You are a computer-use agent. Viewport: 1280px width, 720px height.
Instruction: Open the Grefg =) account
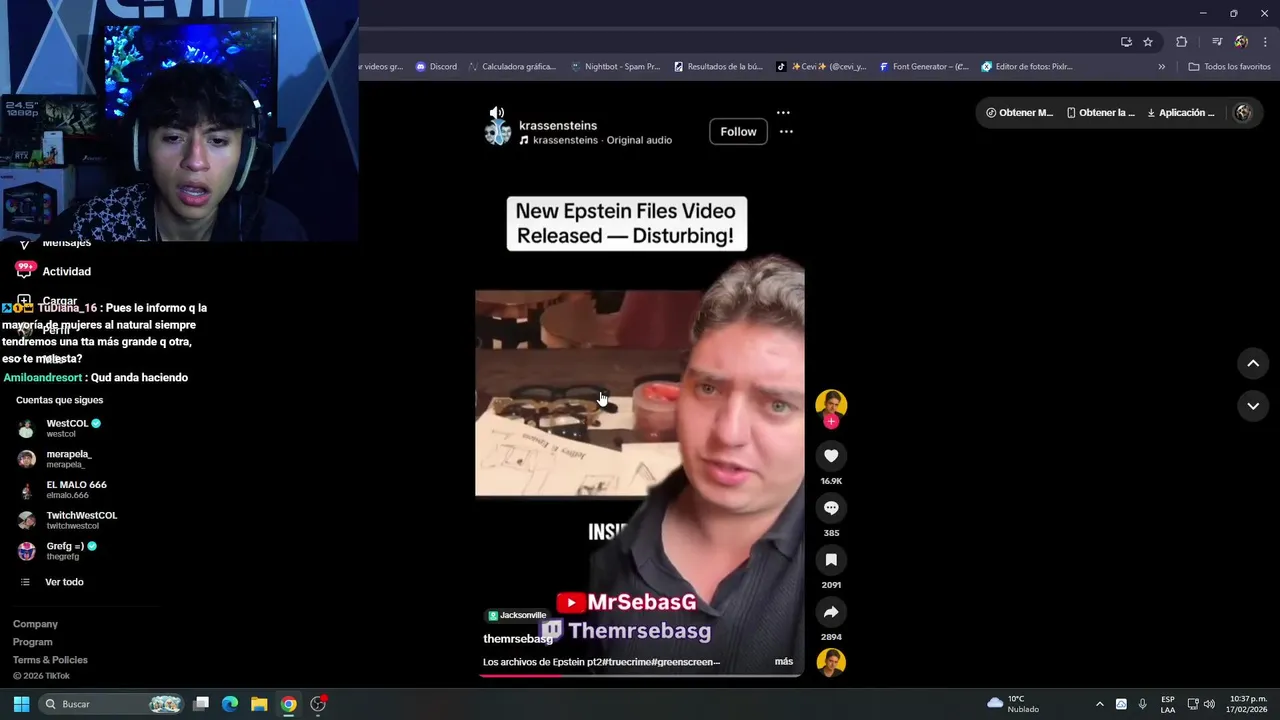pyautogui.click(x=62, y=551)
